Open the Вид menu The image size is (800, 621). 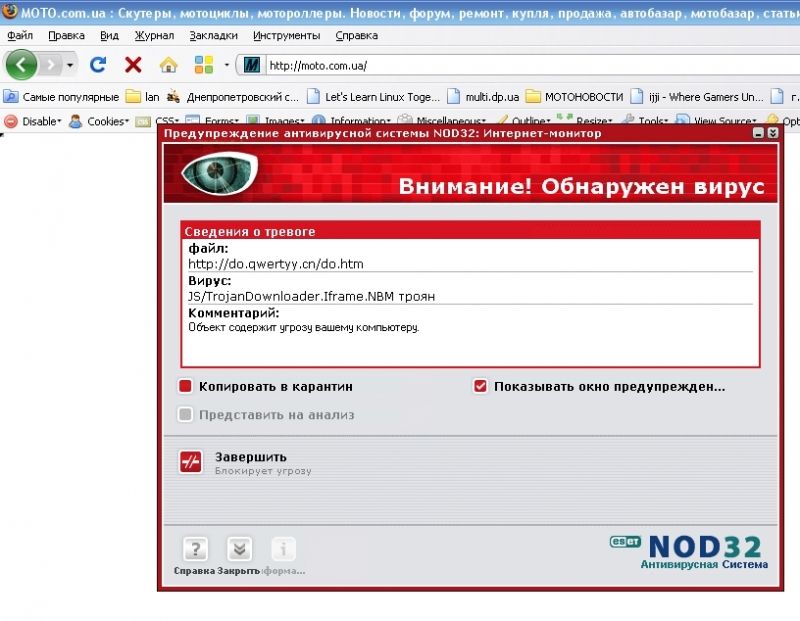(109, 35)
